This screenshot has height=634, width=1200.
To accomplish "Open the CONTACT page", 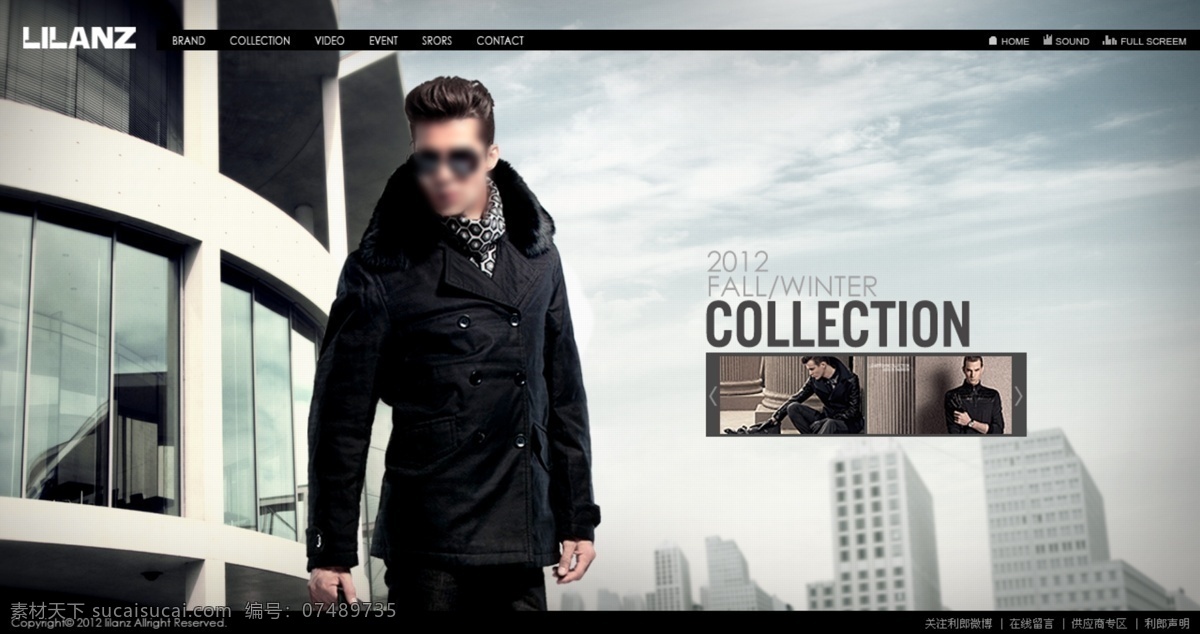I will click(500, 41).
